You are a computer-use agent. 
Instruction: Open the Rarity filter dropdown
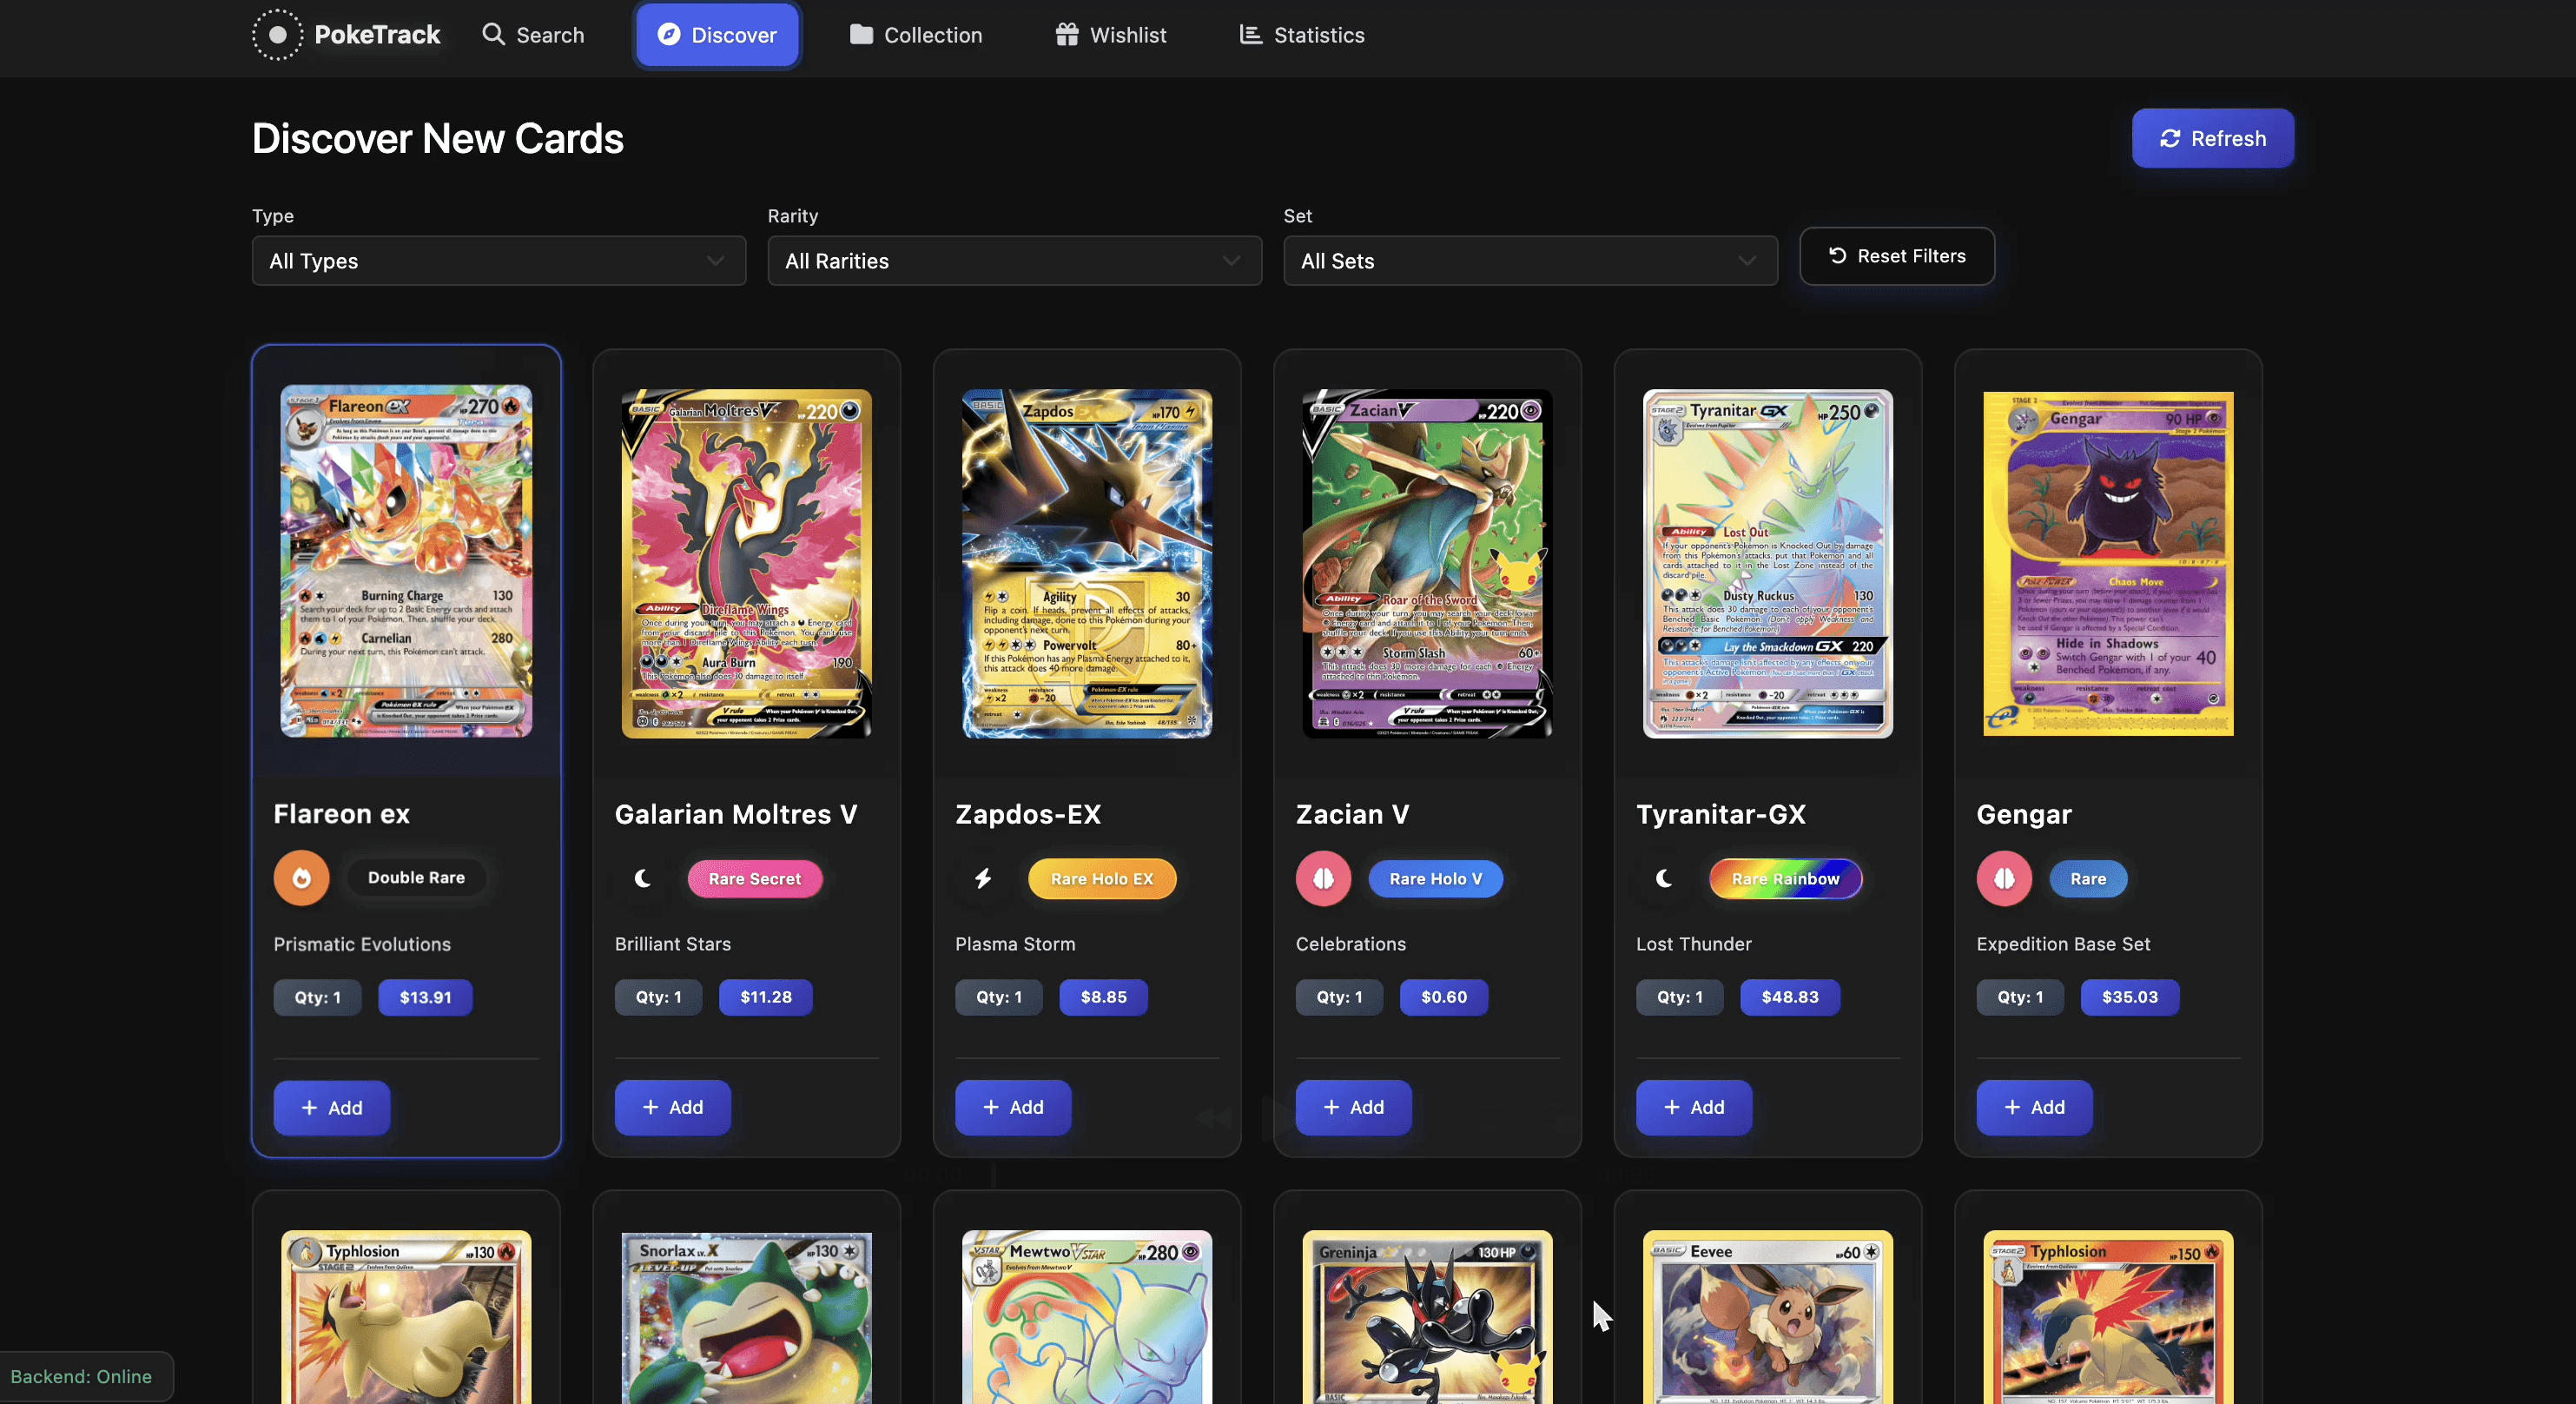[x=1014, y=261]
